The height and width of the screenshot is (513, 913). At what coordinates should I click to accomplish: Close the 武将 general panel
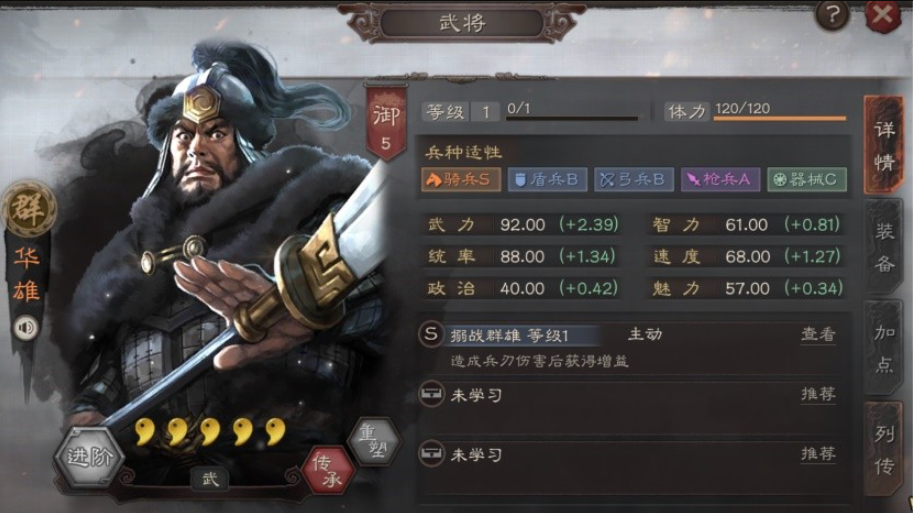pyautogui.click(x=882, y=15)
